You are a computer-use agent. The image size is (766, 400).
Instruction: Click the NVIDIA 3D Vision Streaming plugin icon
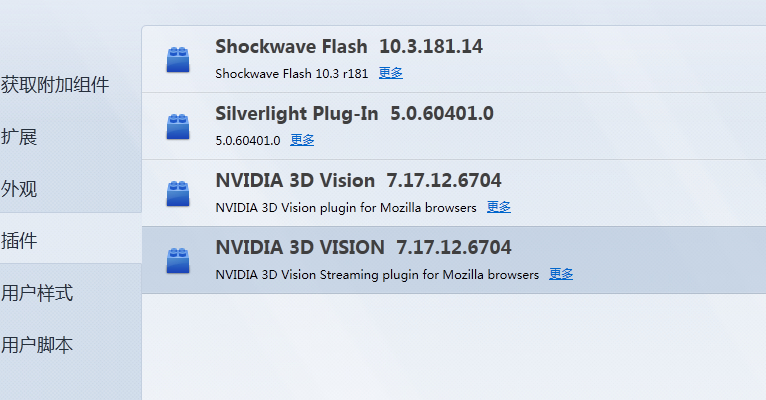tap(178, 260)
